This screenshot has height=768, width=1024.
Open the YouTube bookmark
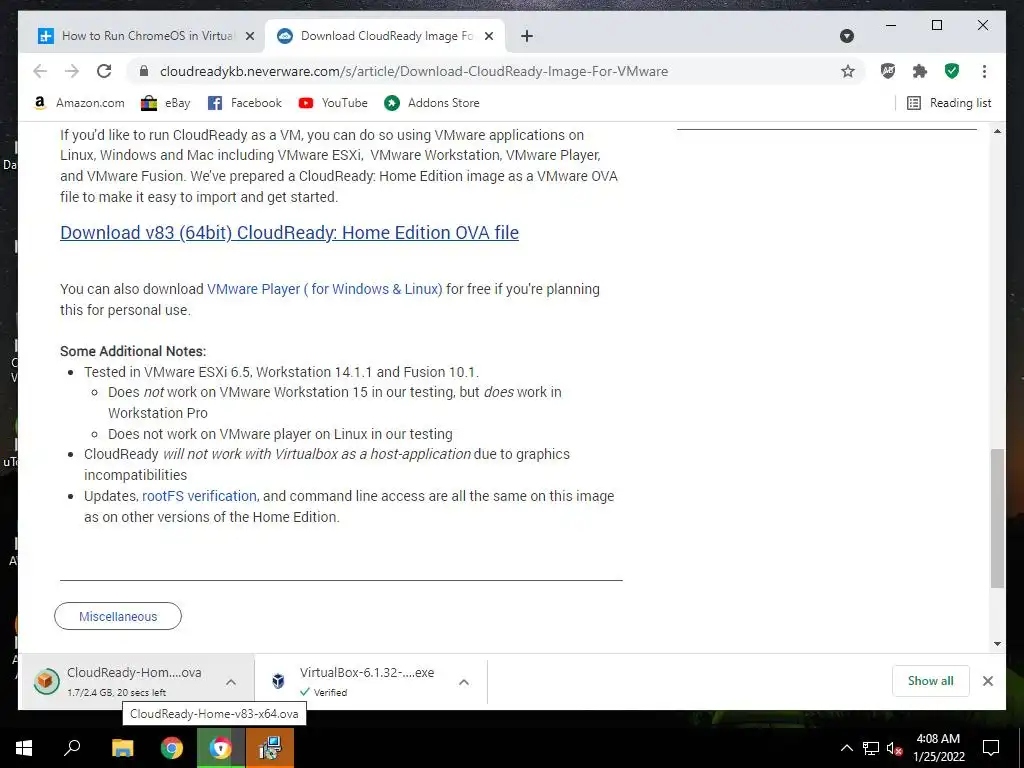pyautogui.click(x=333, y=103)
